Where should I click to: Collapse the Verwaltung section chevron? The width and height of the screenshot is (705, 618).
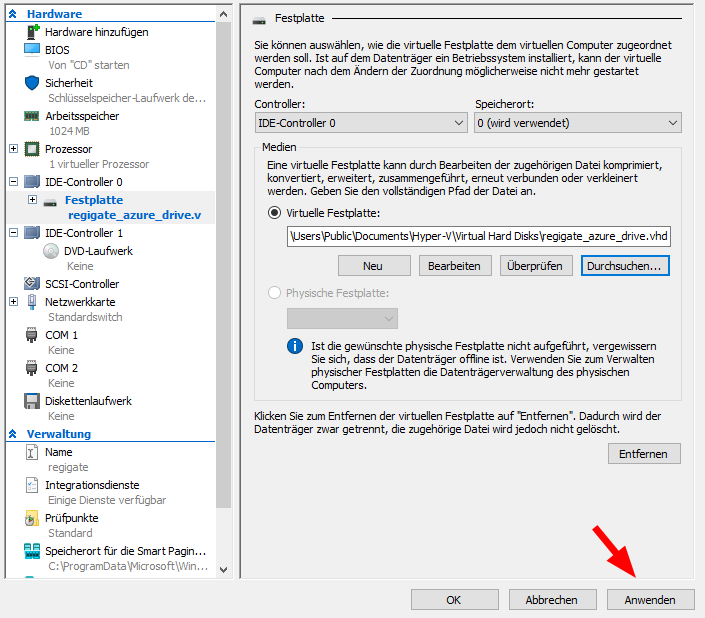click(13, 434)
